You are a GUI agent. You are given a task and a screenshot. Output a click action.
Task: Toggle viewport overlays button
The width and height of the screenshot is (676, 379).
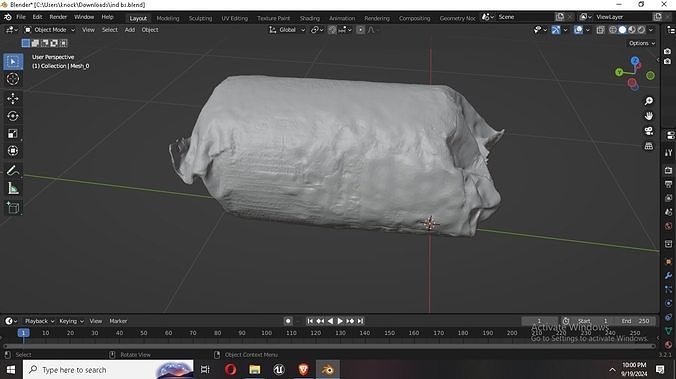[x=579, y=30]
